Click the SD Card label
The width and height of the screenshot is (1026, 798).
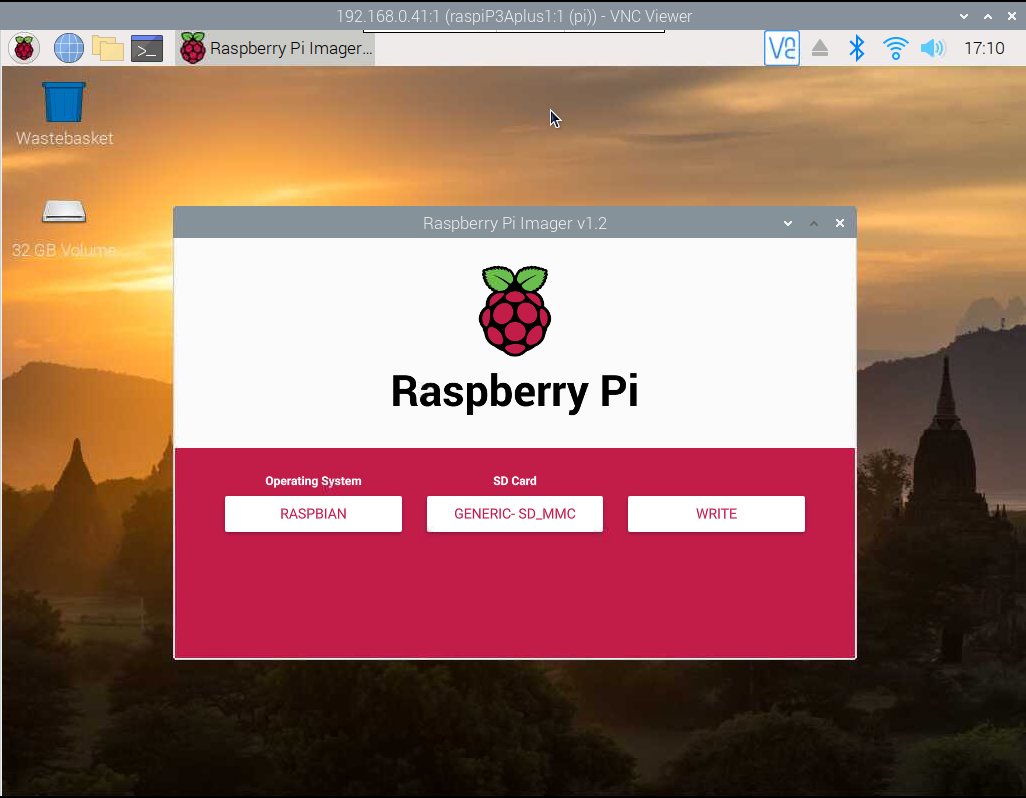[x=514, y=481]
